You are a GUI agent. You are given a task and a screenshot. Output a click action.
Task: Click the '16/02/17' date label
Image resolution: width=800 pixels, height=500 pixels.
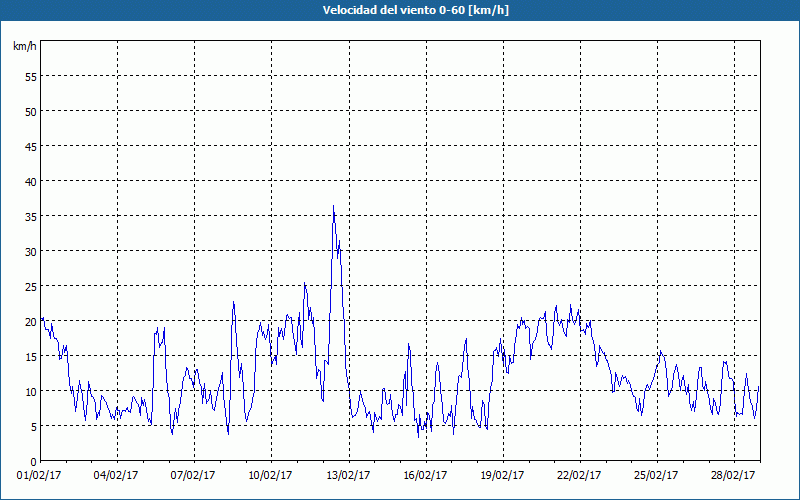[x=426, y=475]
